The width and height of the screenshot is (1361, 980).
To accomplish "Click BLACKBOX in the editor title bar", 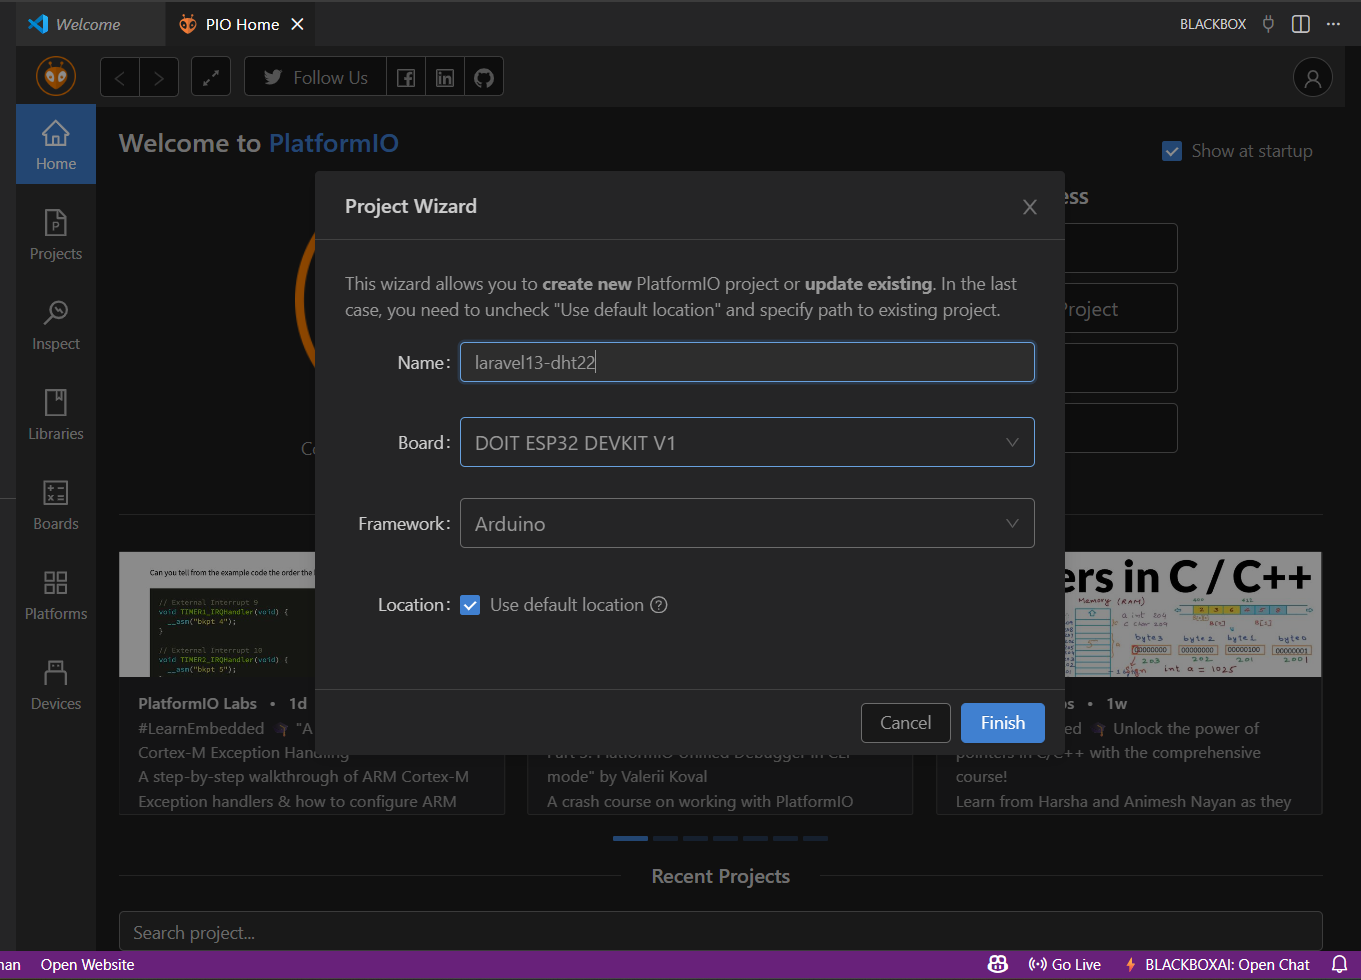I will (x=1213, y=24).
